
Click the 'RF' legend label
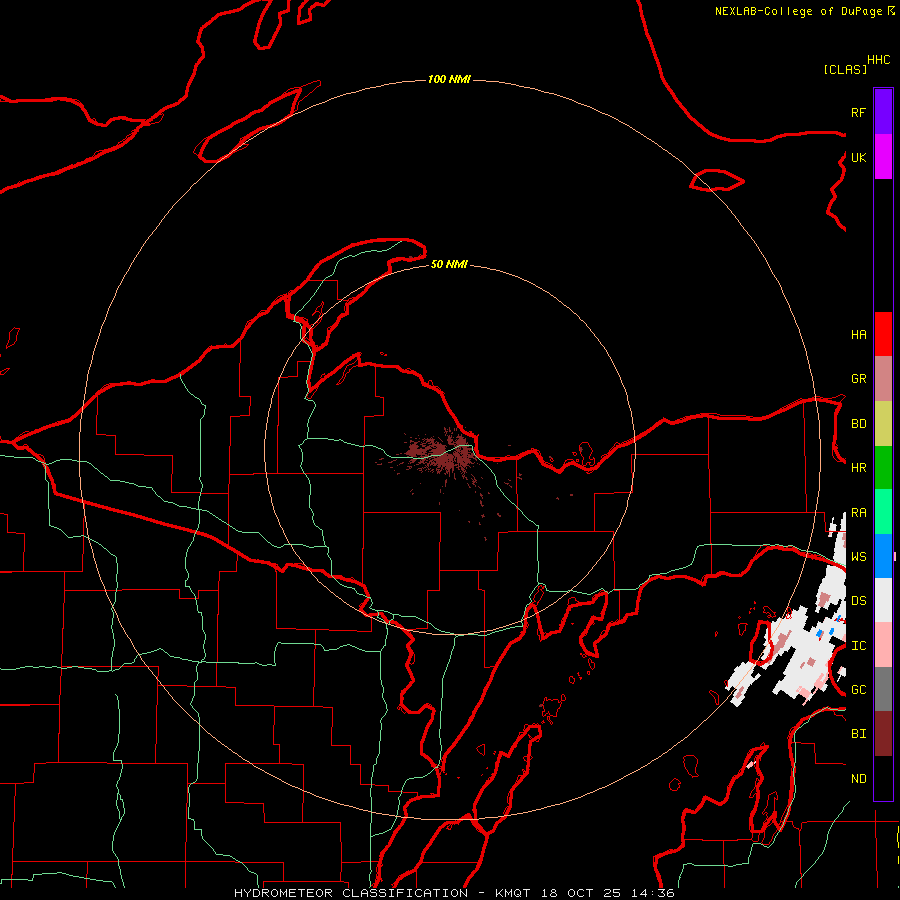coord(858,112)
